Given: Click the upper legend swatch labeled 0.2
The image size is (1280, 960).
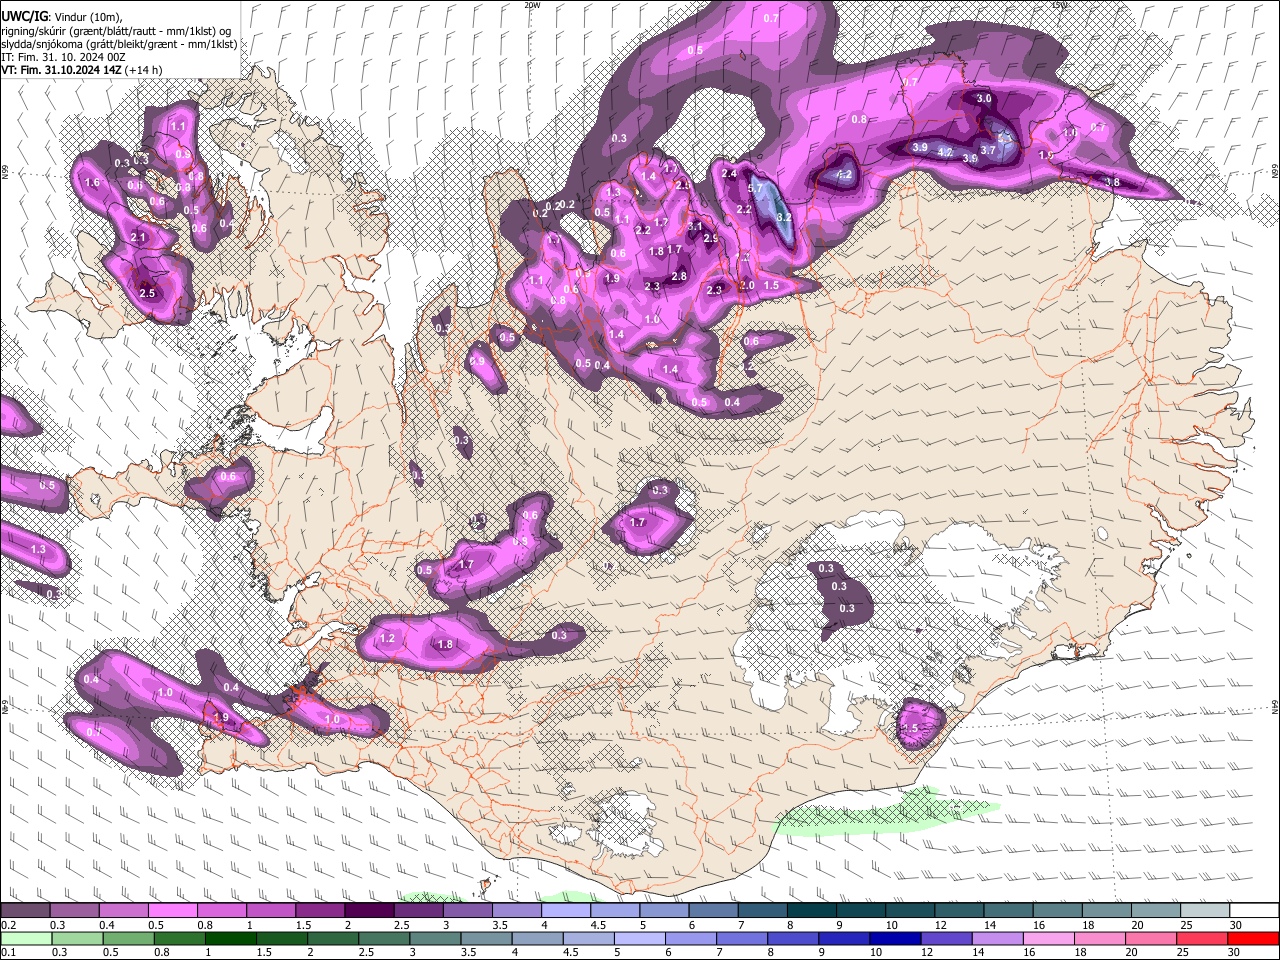Looking at the screenshot, I should click(25, 911).
